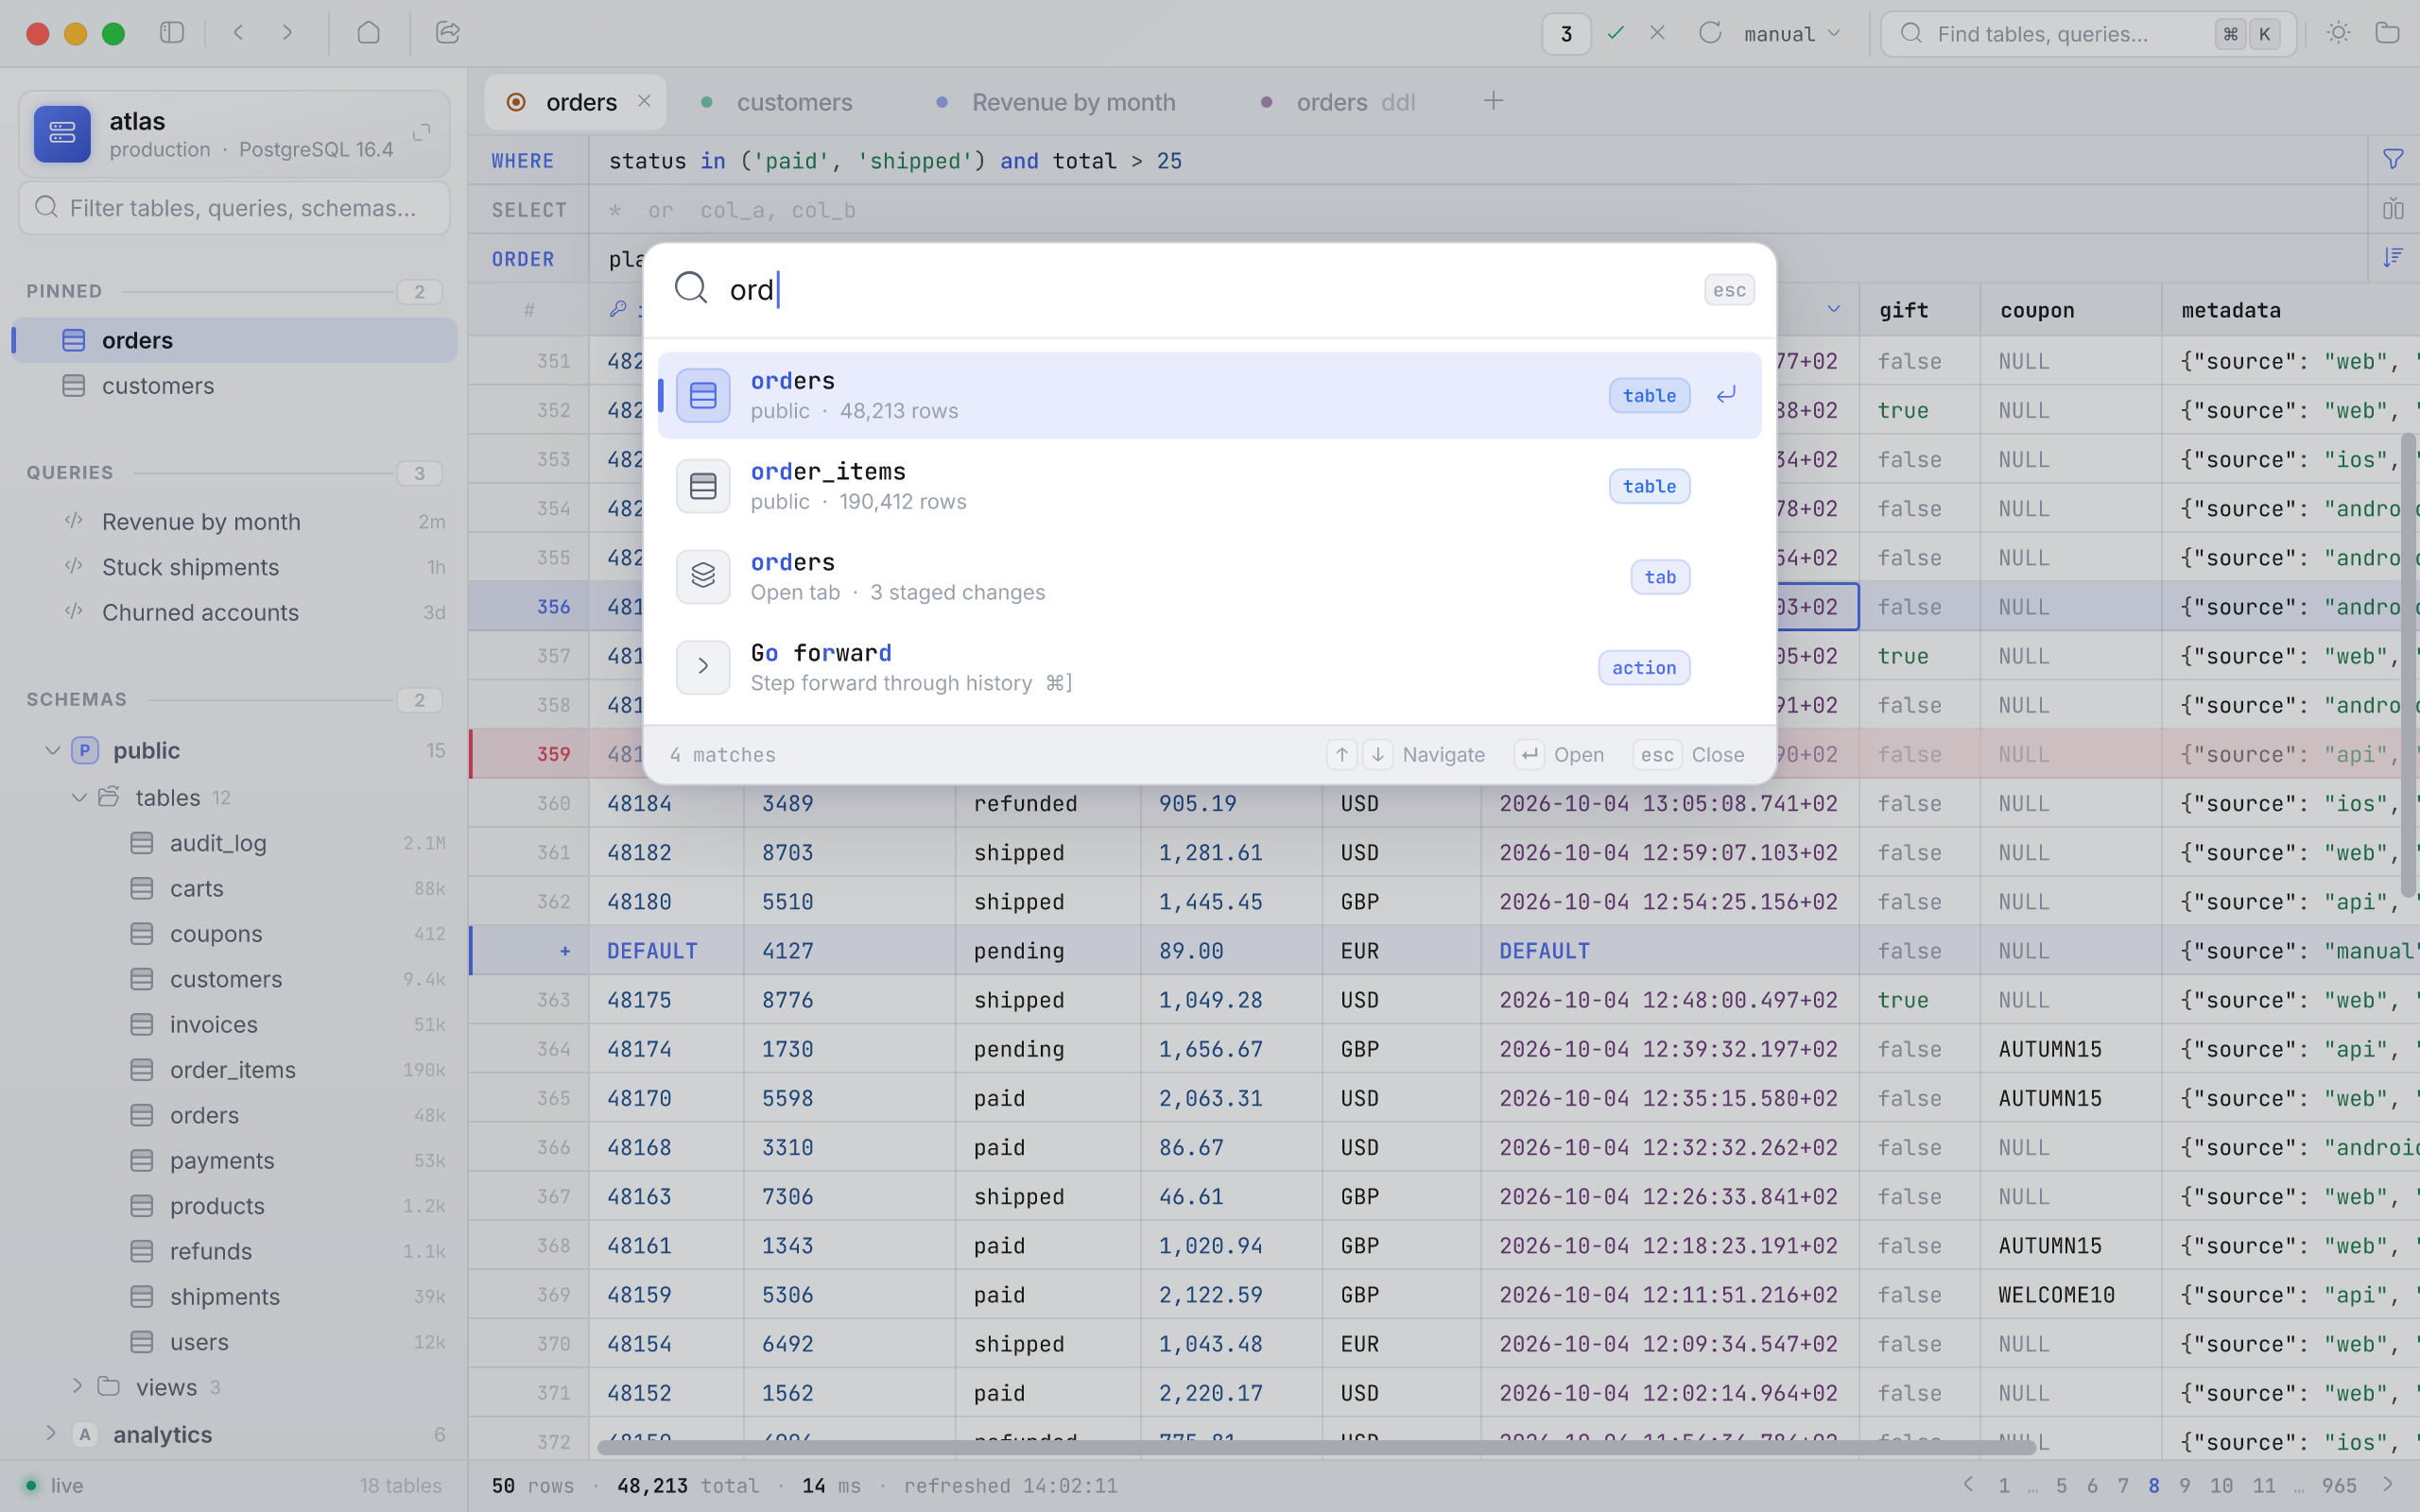The height and width of the screenshot is (1512, 2420).
Task: Go to page 9 in pagination
Action: coord(2185,1485)
